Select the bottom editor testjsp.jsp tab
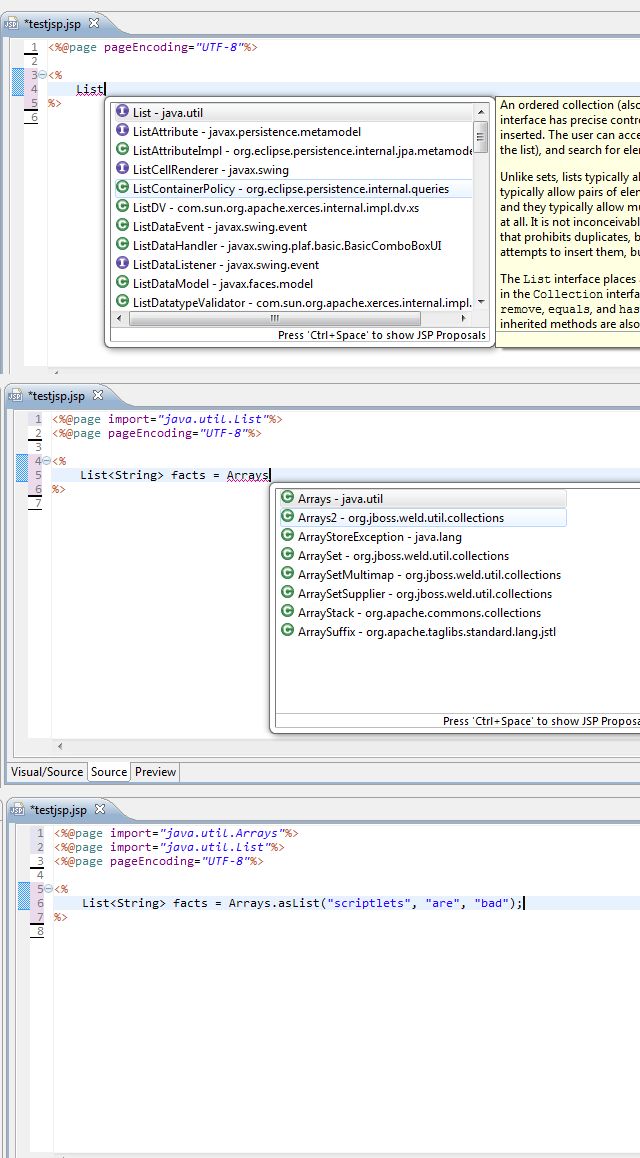Image resolution: width=640 pixels, height=1158 pixels. point(57,810)
